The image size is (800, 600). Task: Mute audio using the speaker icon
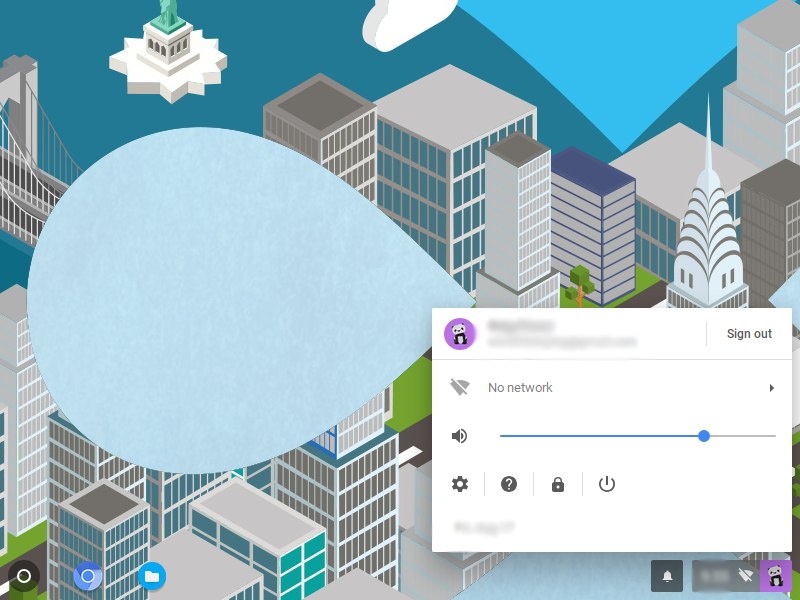coord(460,436)
